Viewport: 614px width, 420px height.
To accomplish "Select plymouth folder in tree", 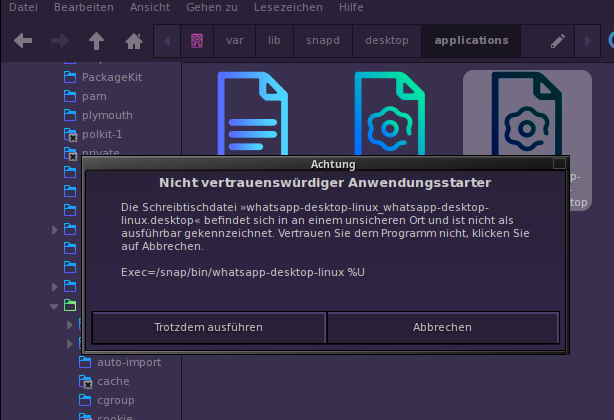I will point(107,115).
